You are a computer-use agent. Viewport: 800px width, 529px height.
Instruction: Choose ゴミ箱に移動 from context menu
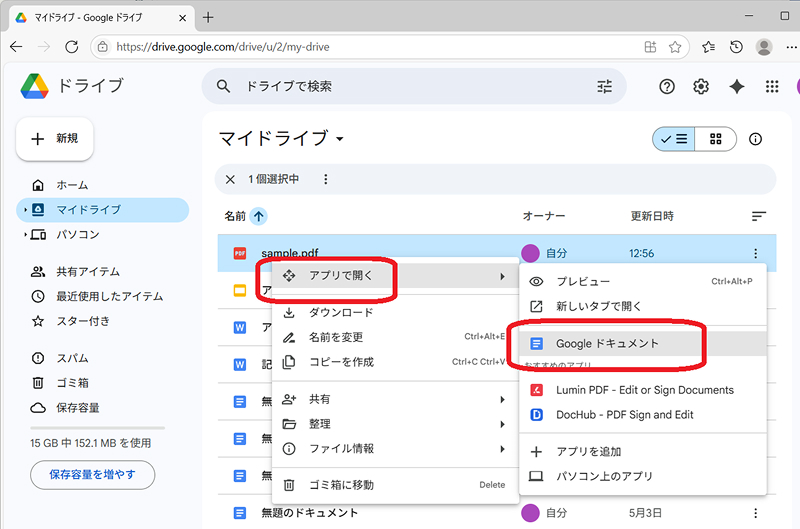tap(395, 485)
